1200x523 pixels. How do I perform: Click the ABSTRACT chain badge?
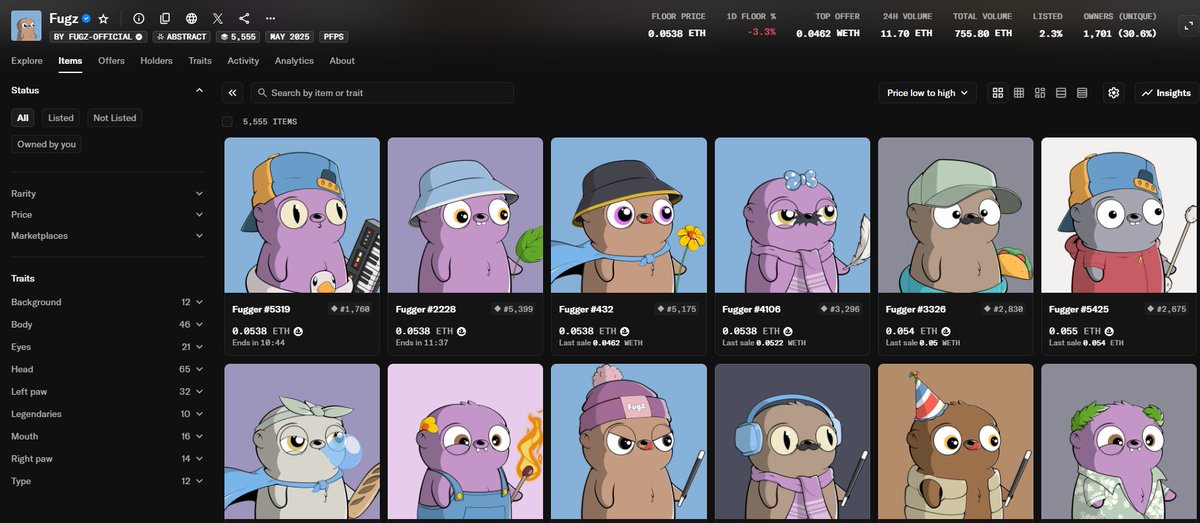[181, 37]
